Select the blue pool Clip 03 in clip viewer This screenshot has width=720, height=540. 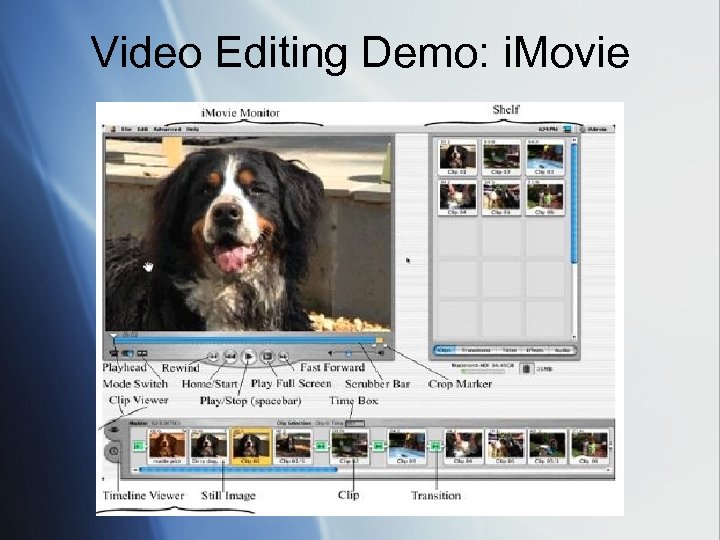click(406, 447)
